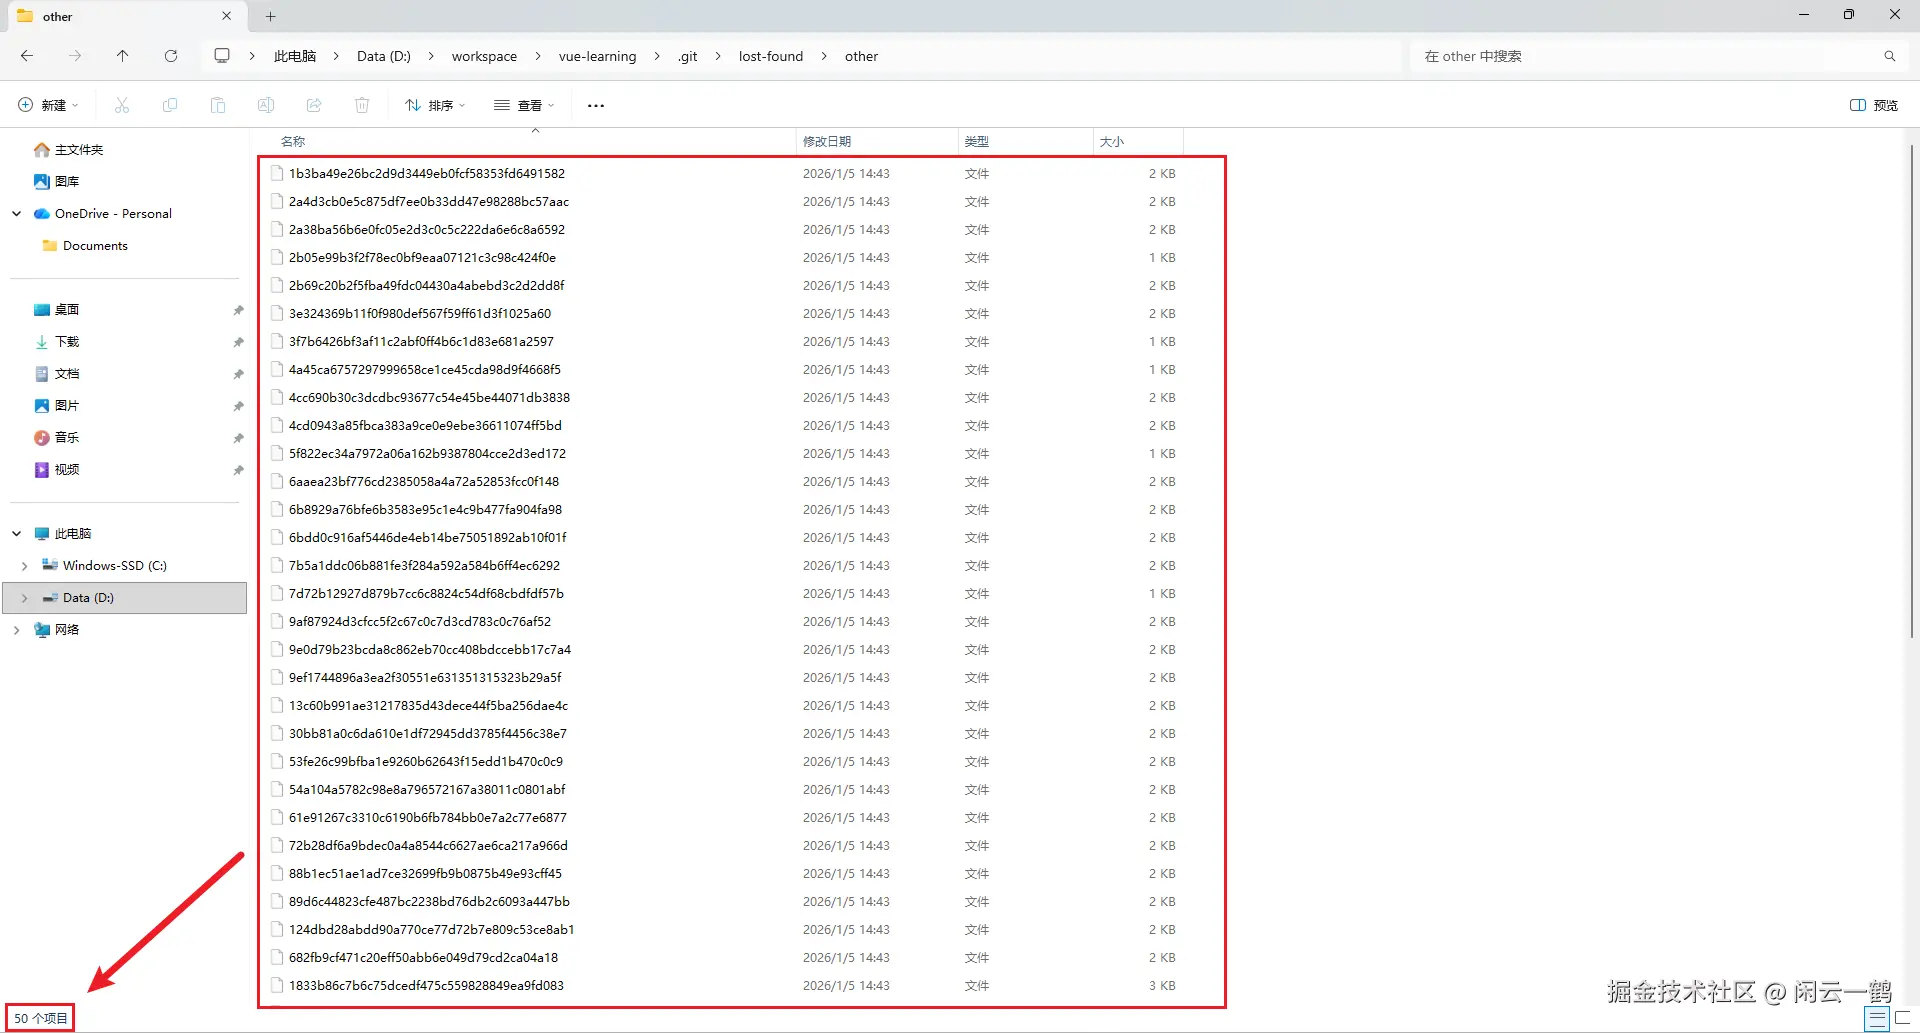This screenshot has width=1920, height=1033.
Task: Open Desktop (桌面) quick access item
Action: pos(67,310)
